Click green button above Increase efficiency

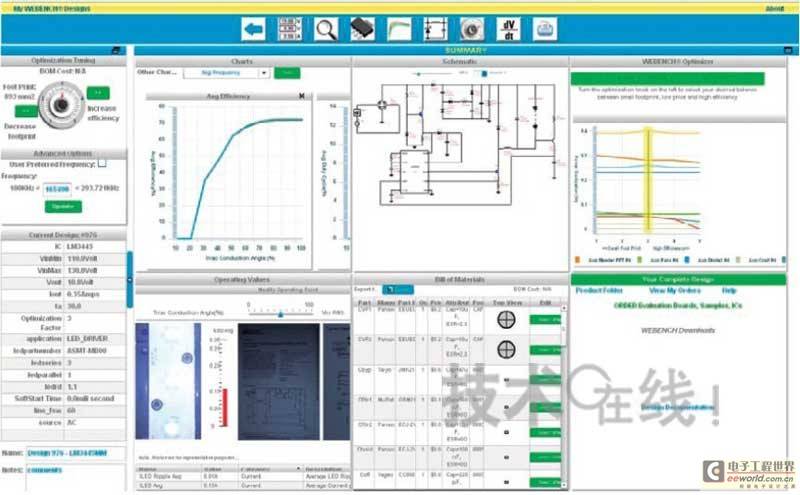coord(98,93)
